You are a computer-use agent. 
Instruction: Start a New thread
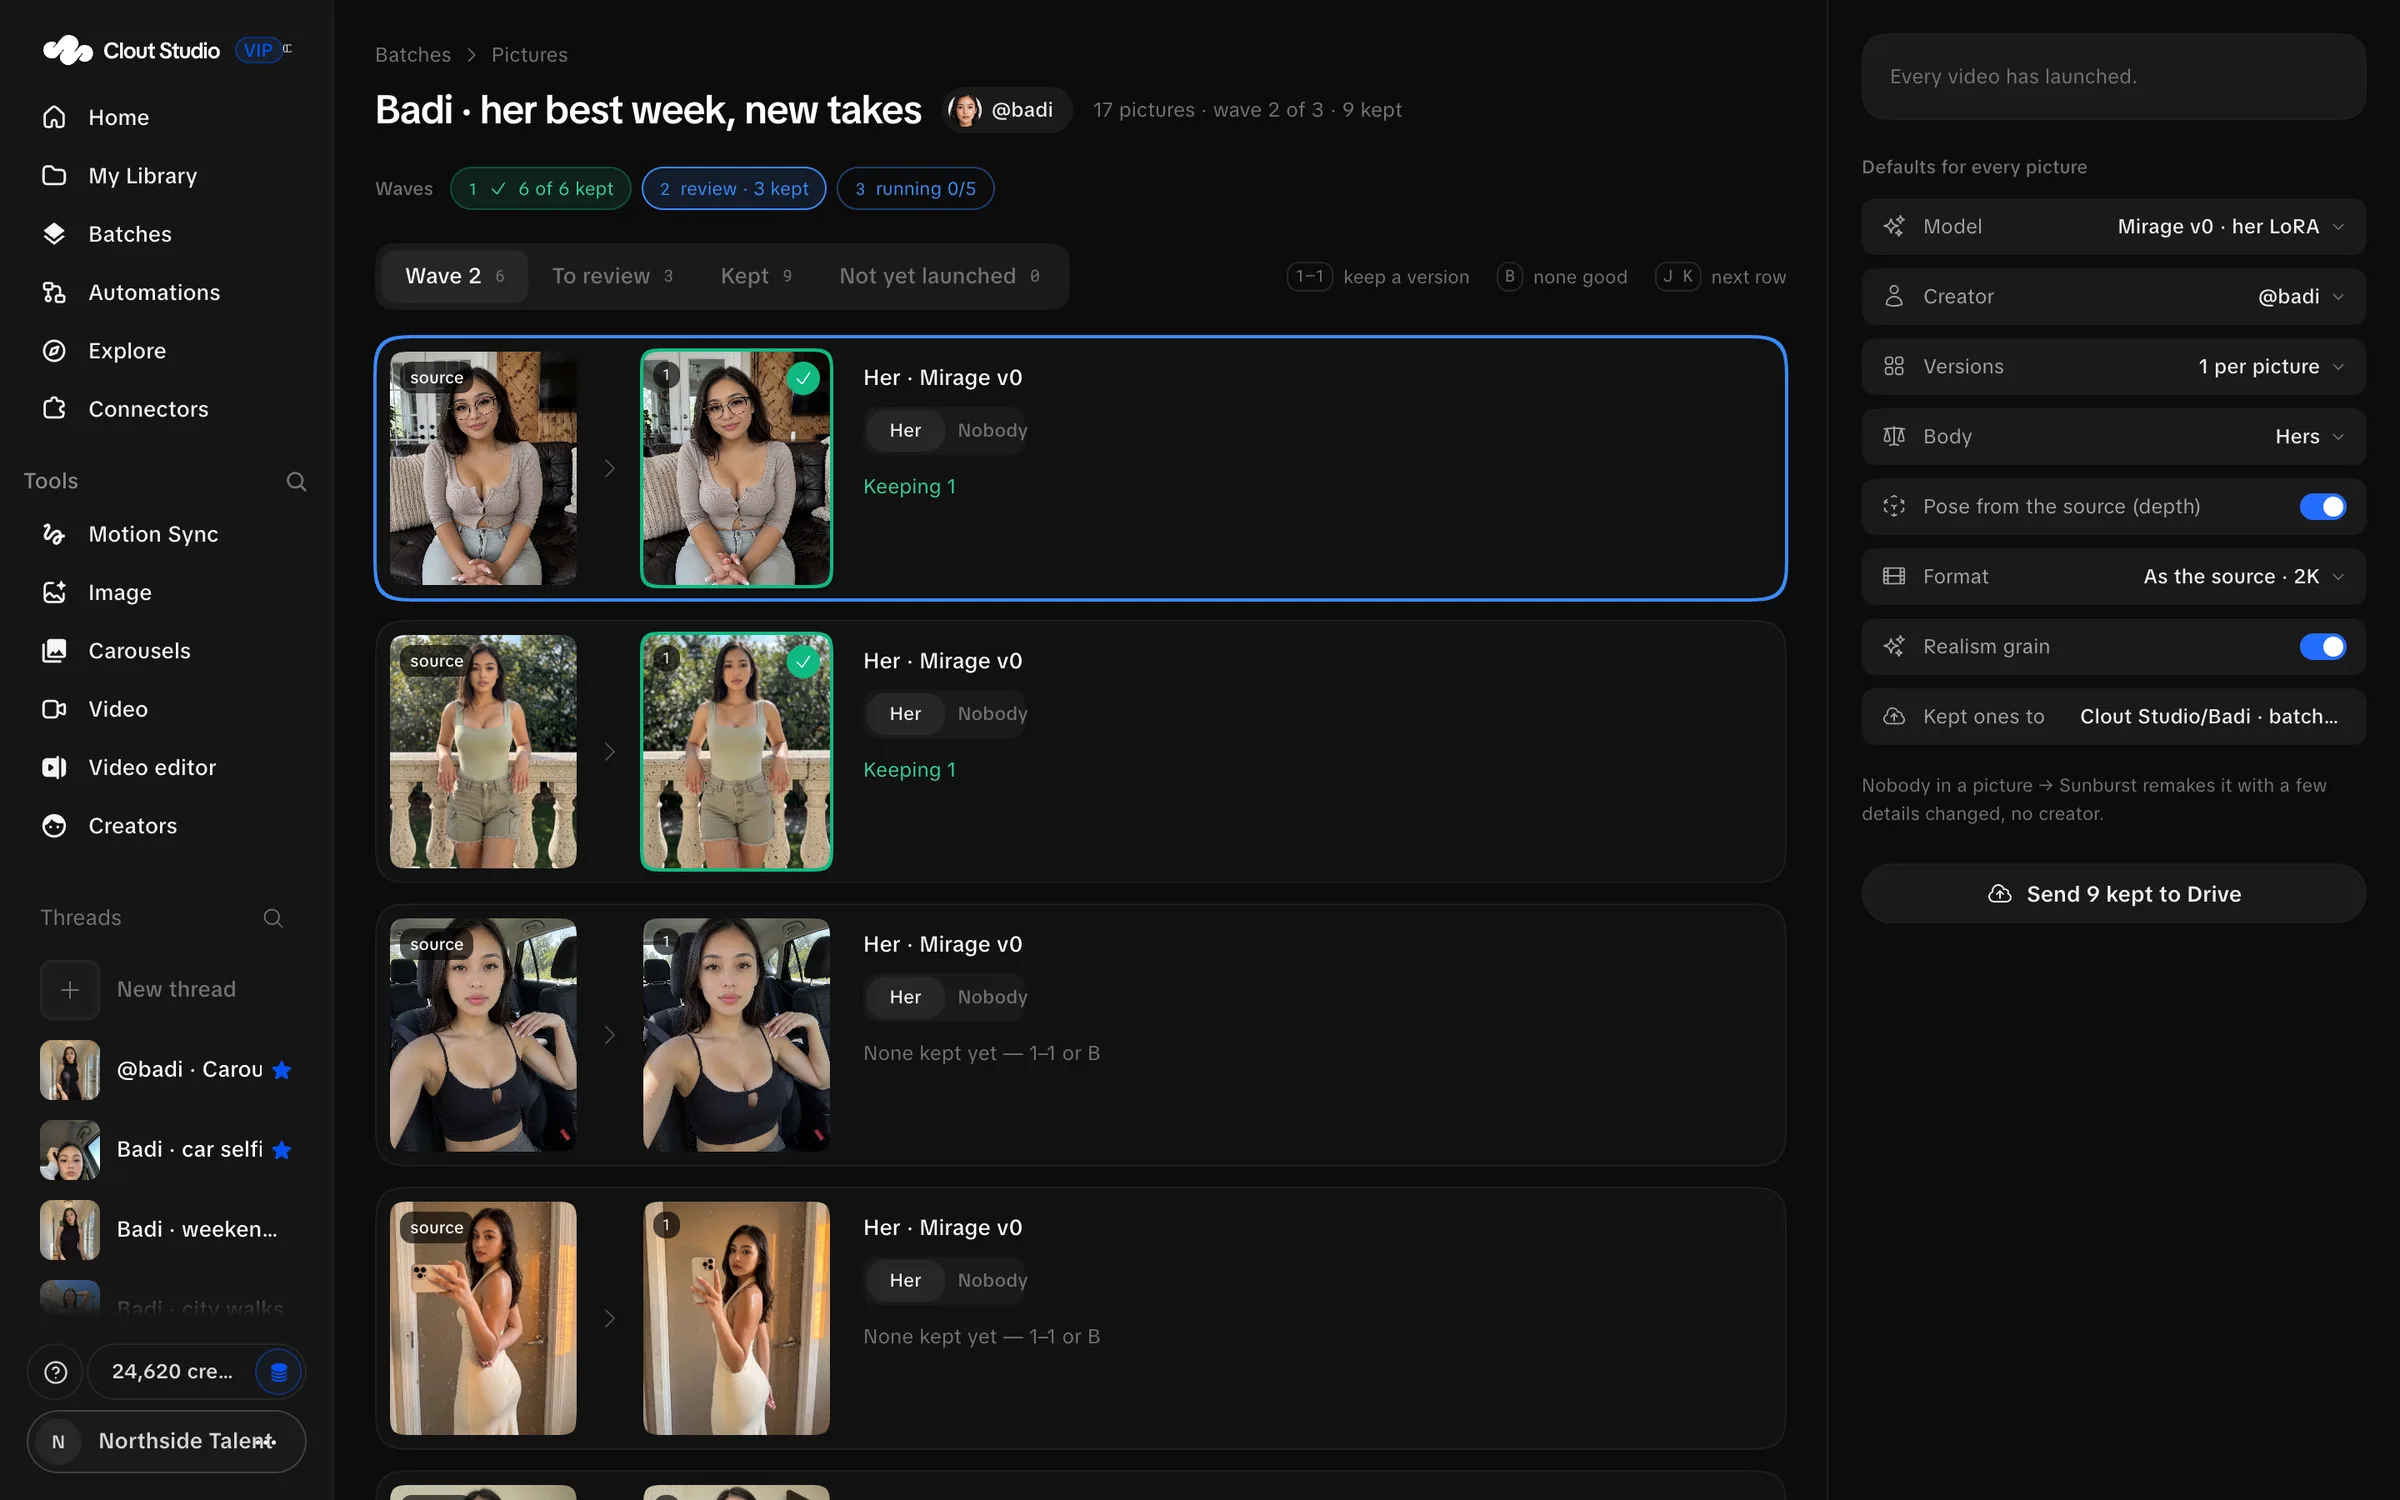166,990
